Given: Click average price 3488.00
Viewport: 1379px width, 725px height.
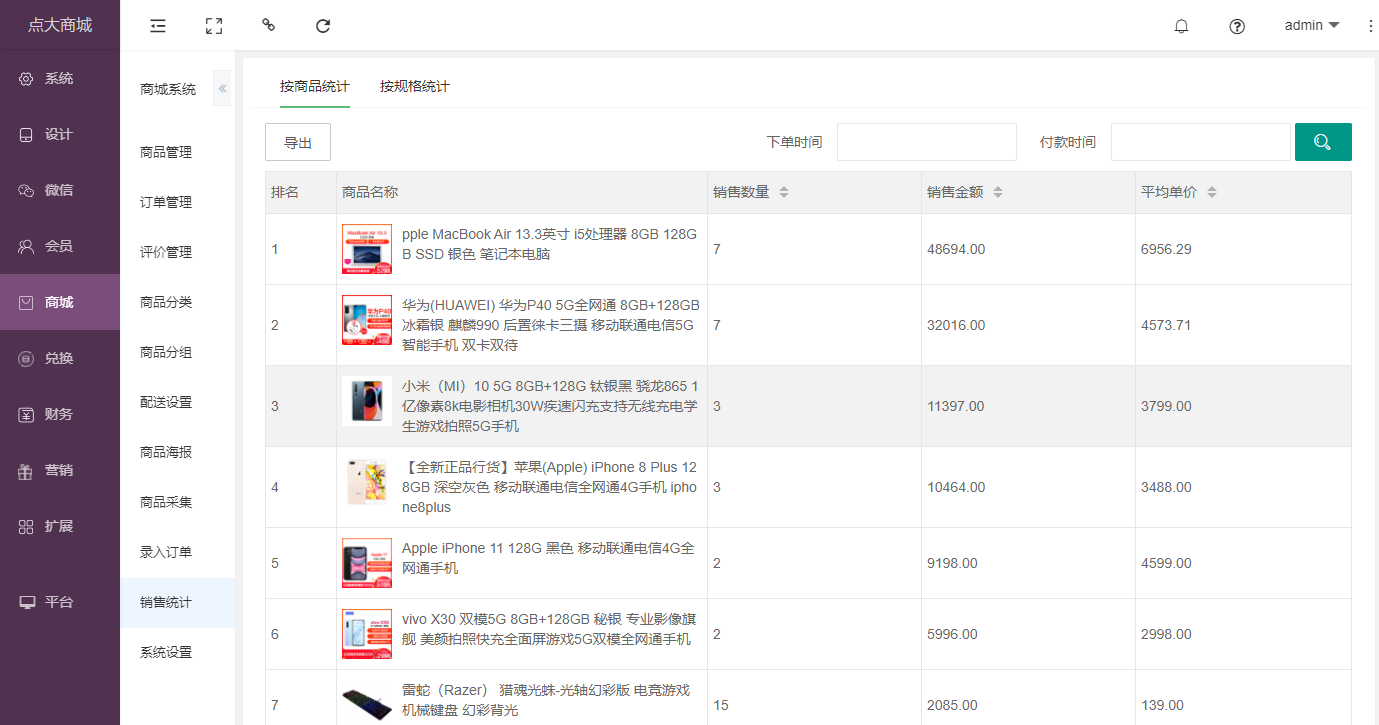Looking at the screenshot, I should 1166,487.
